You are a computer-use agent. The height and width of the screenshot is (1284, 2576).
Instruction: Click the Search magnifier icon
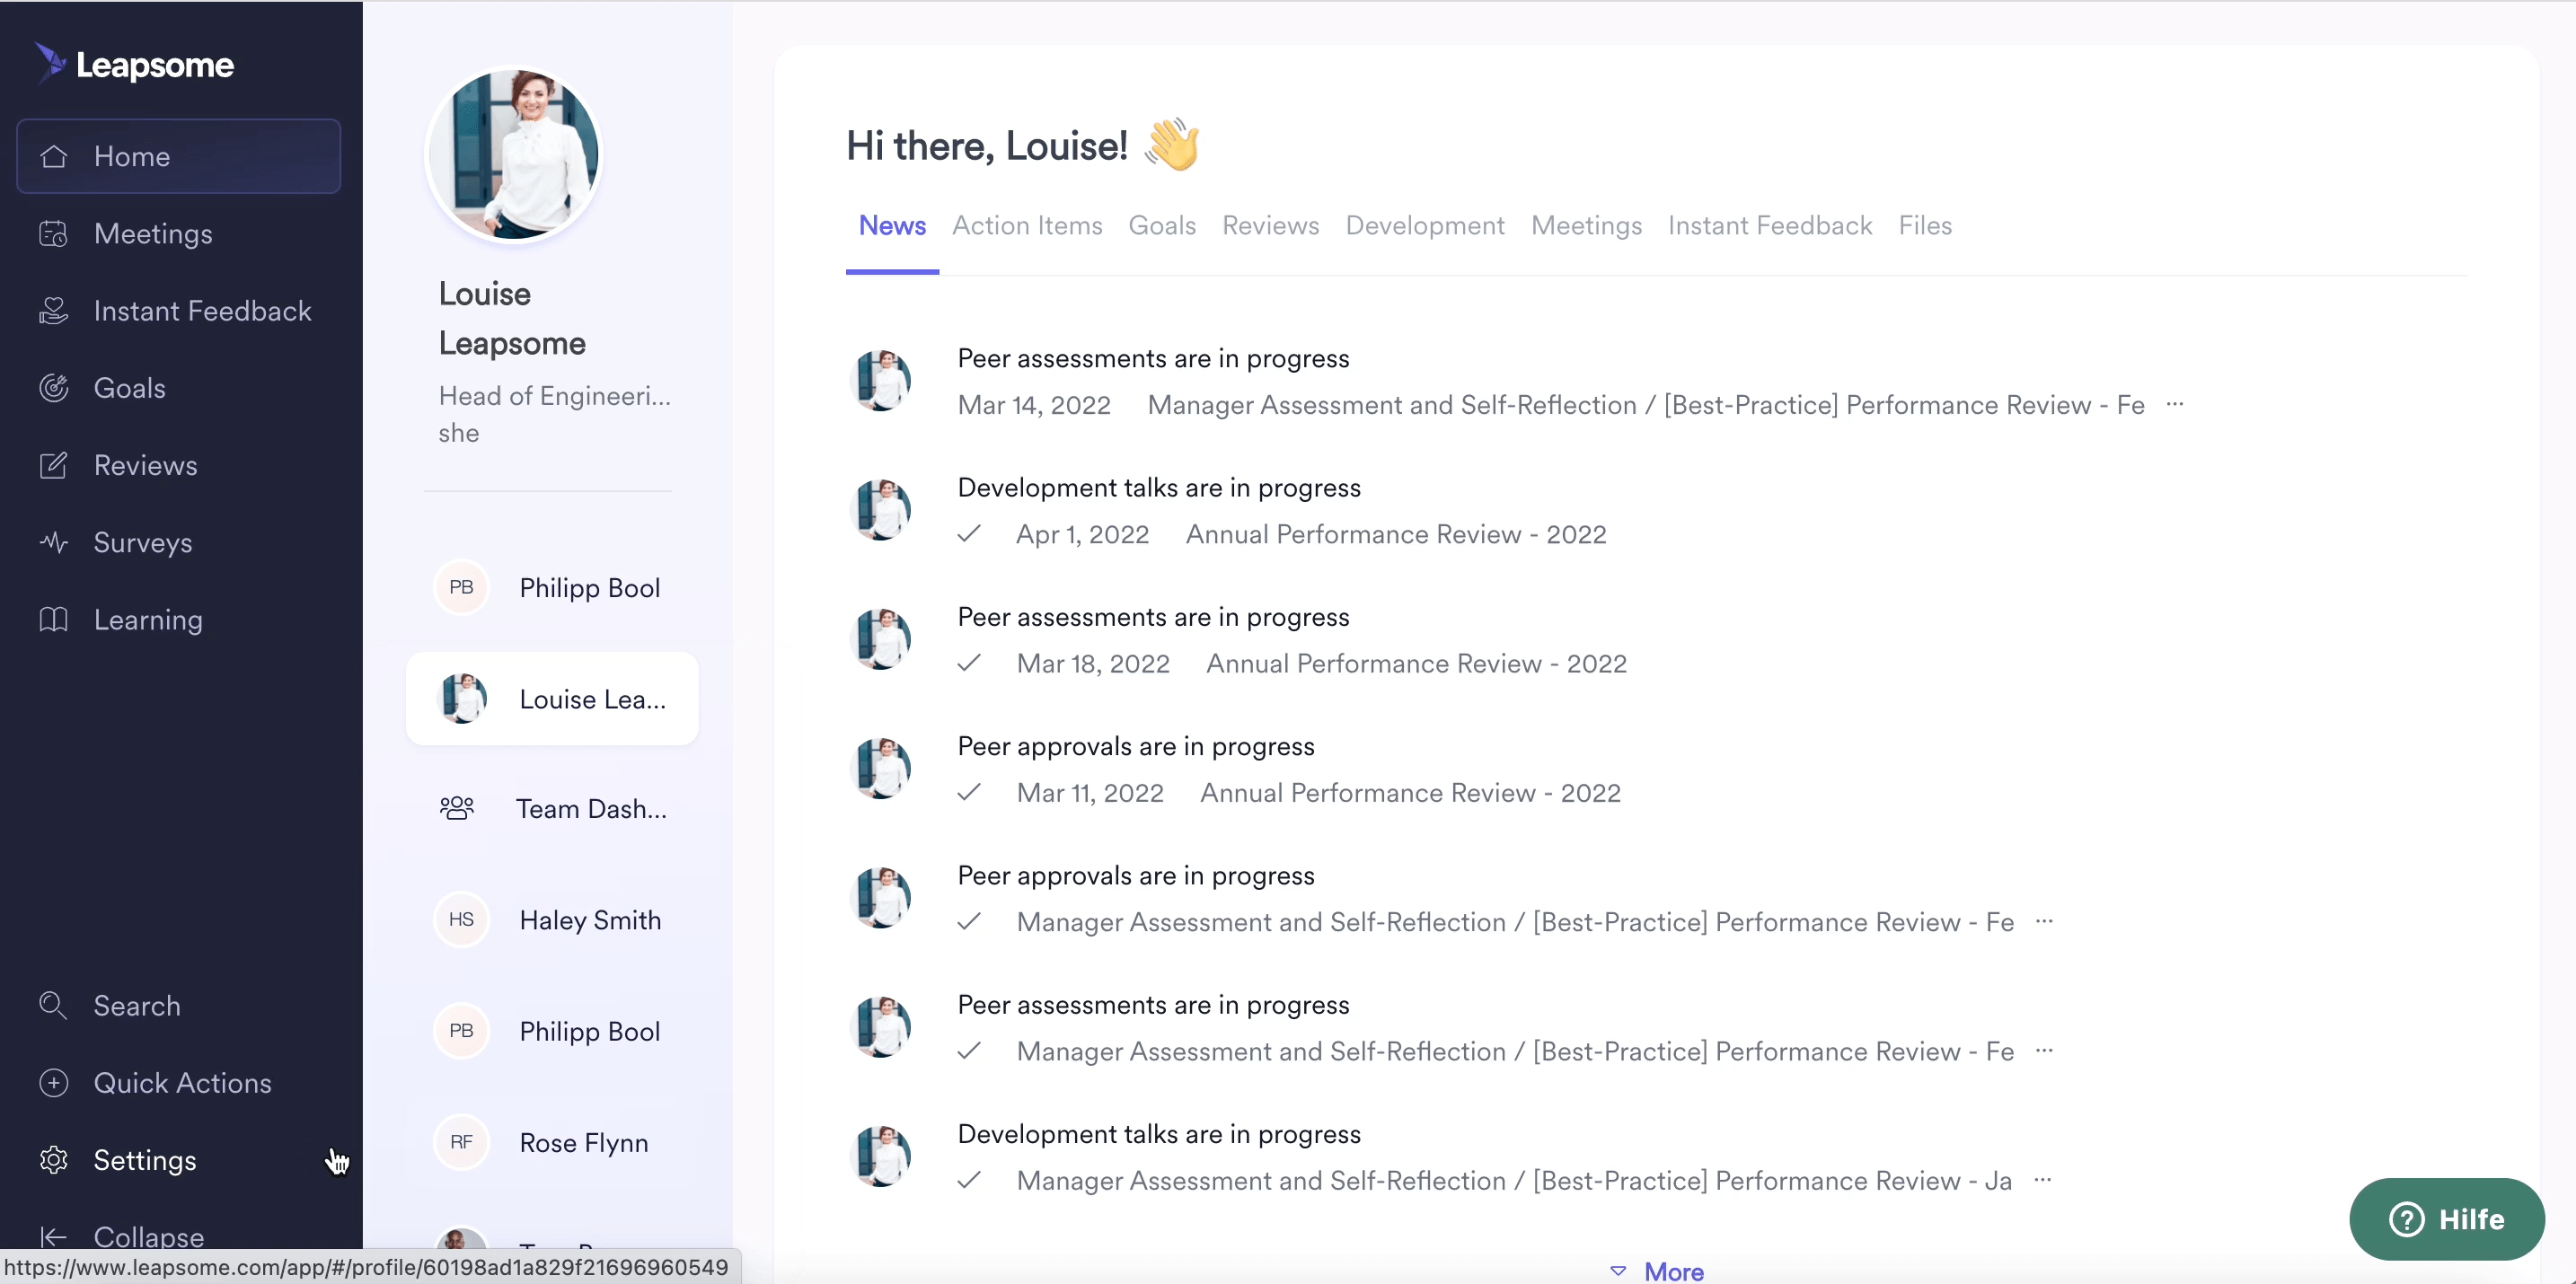(54, 1005)
